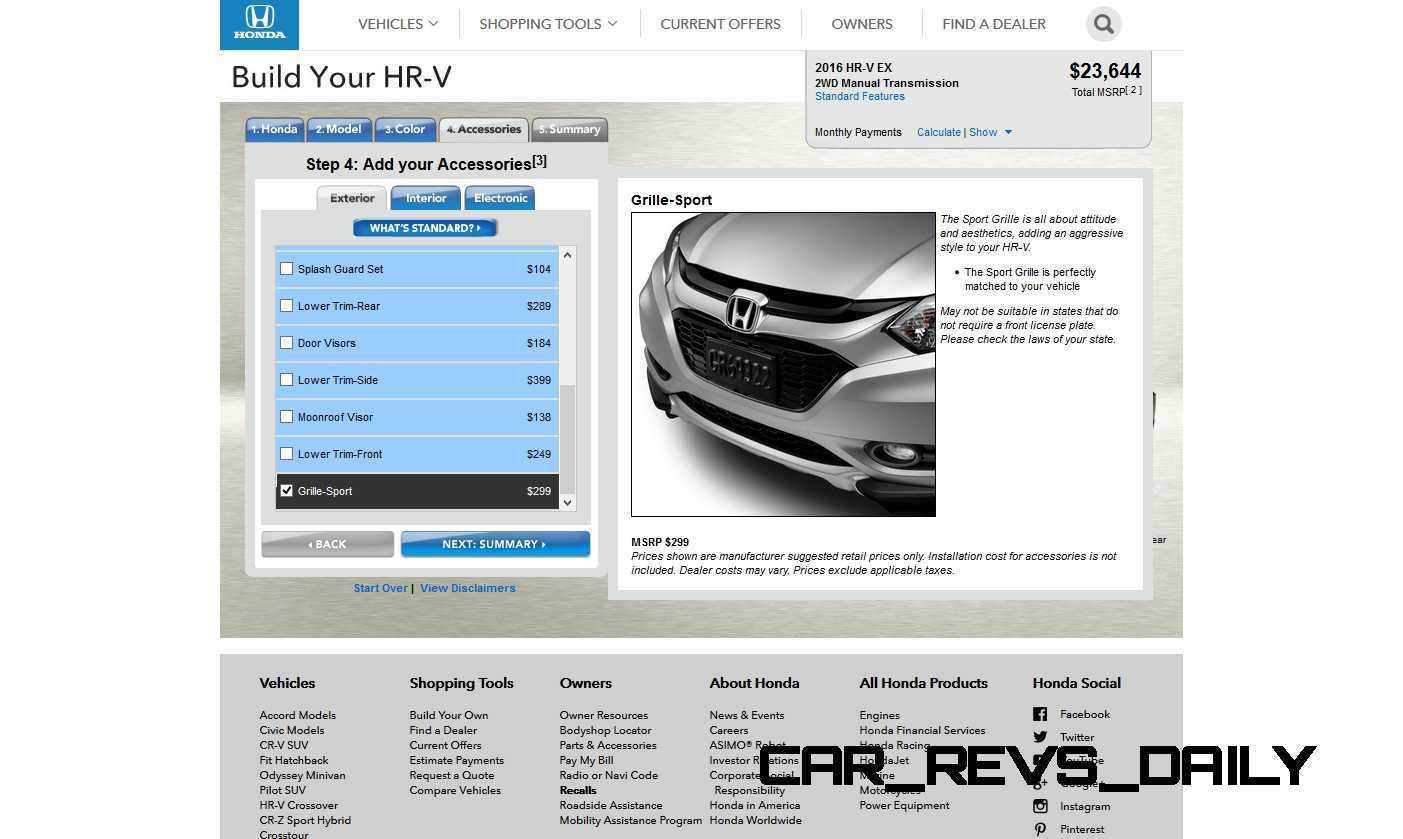Open the Owners menu item
This screenshot has height=839, width=1403.
(x=861, y=24)
